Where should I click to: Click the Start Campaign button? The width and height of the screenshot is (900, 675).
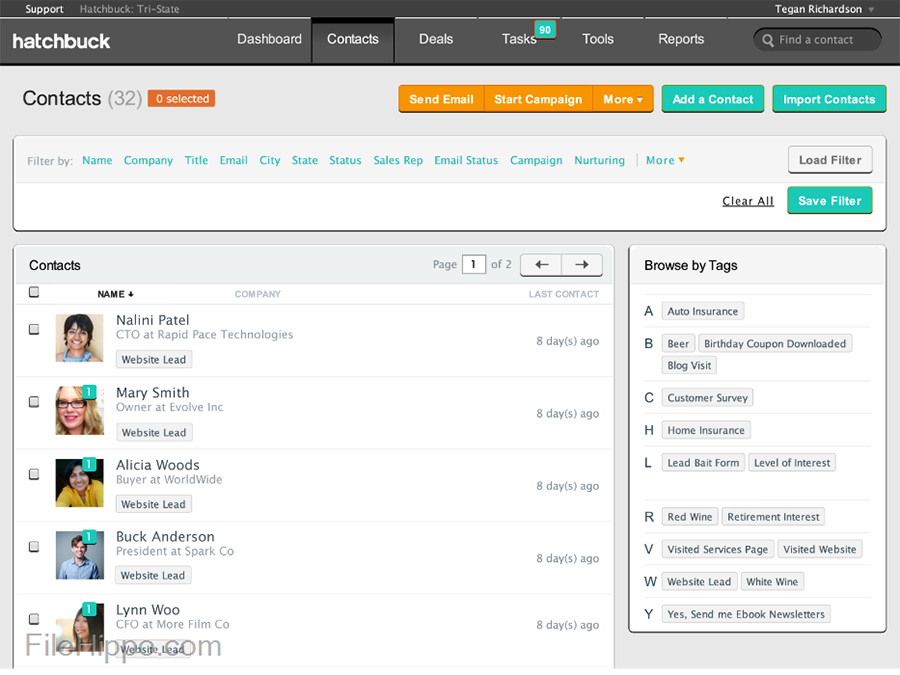[x=538, y=99]
